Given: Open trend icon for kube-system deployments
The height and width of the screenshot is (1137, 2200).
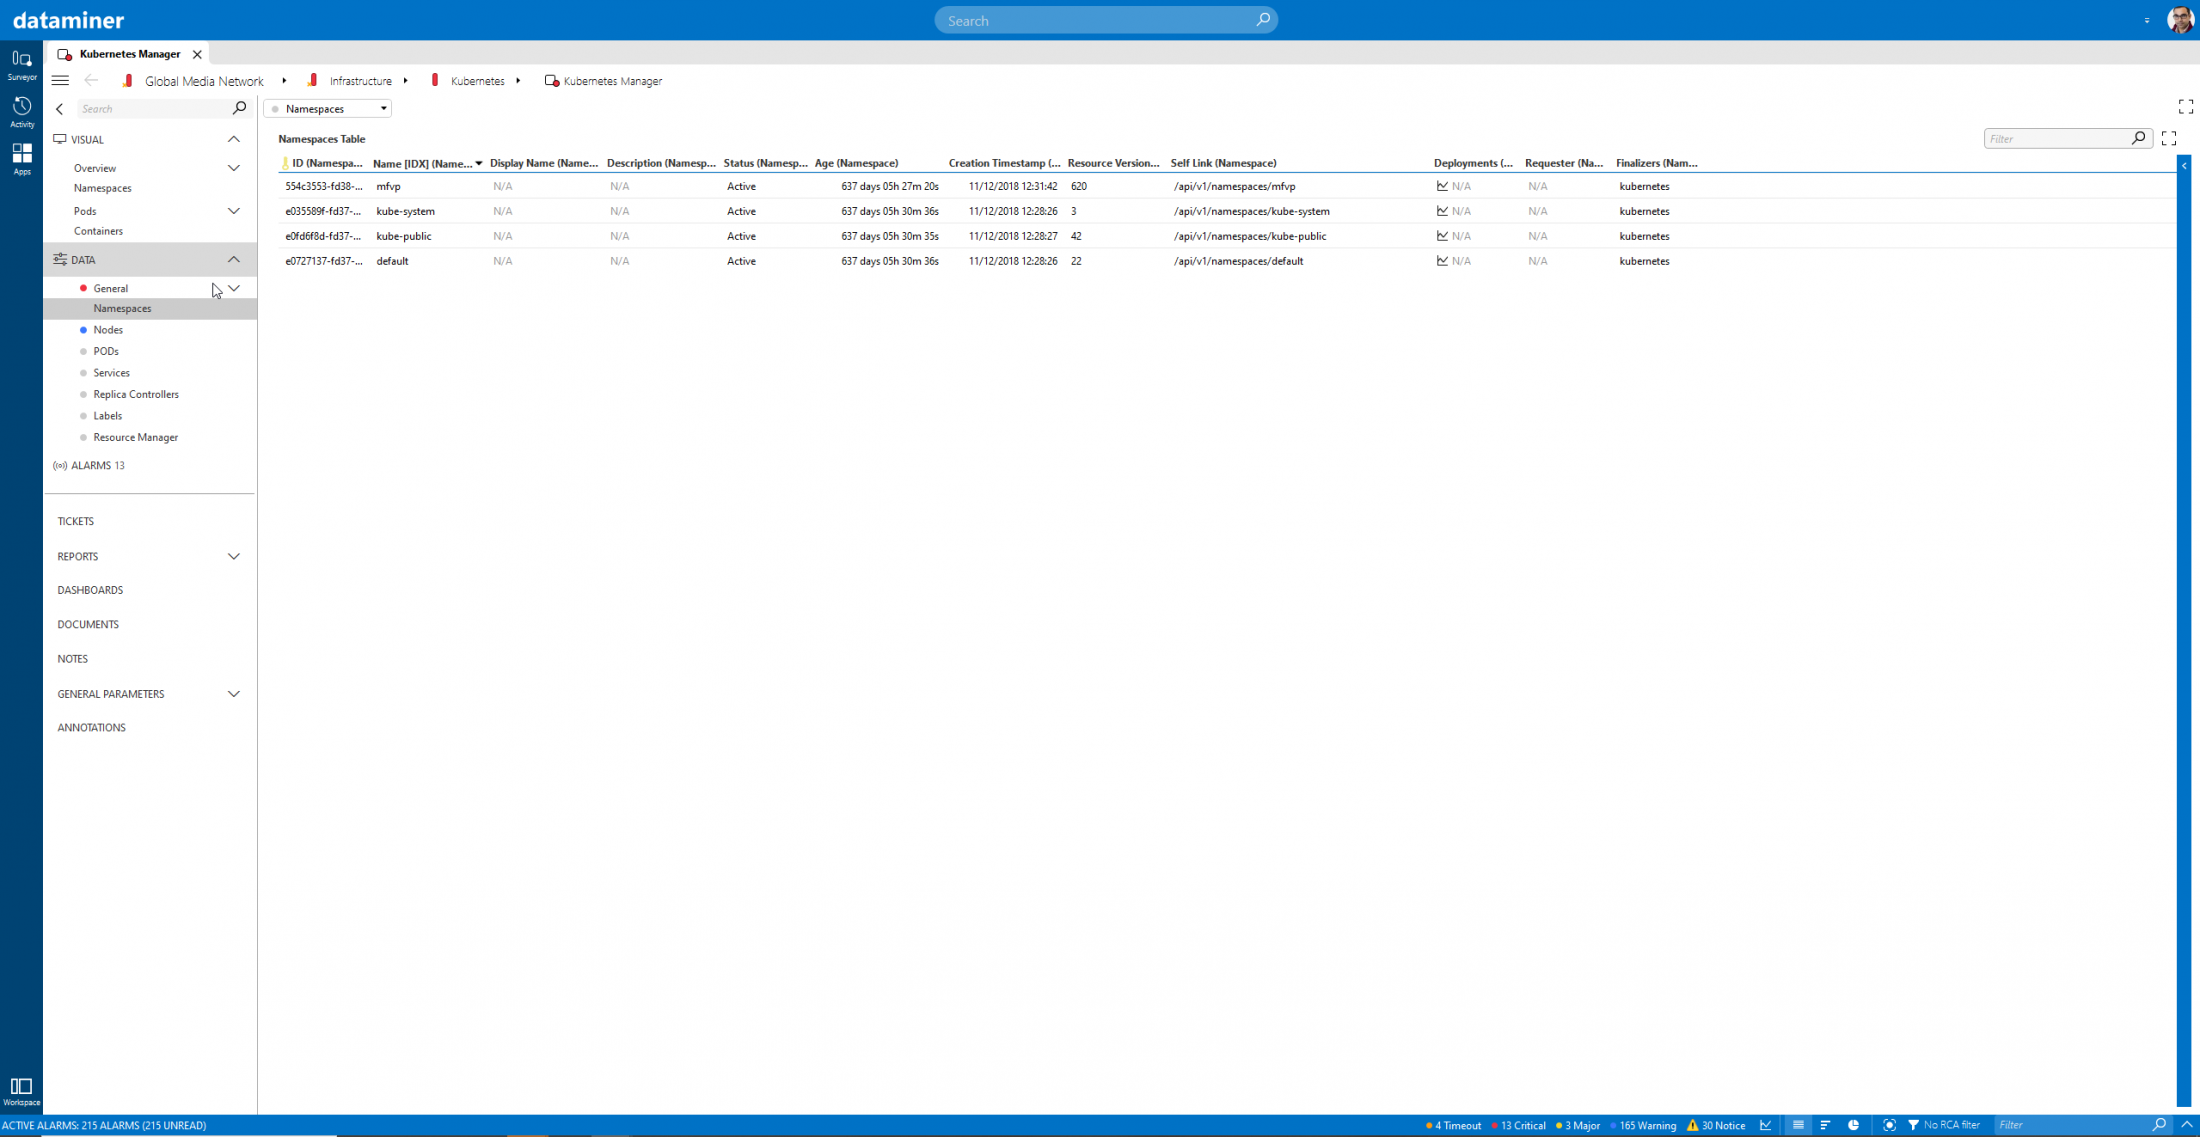Looking at the screenshot, I should 1442,211.
